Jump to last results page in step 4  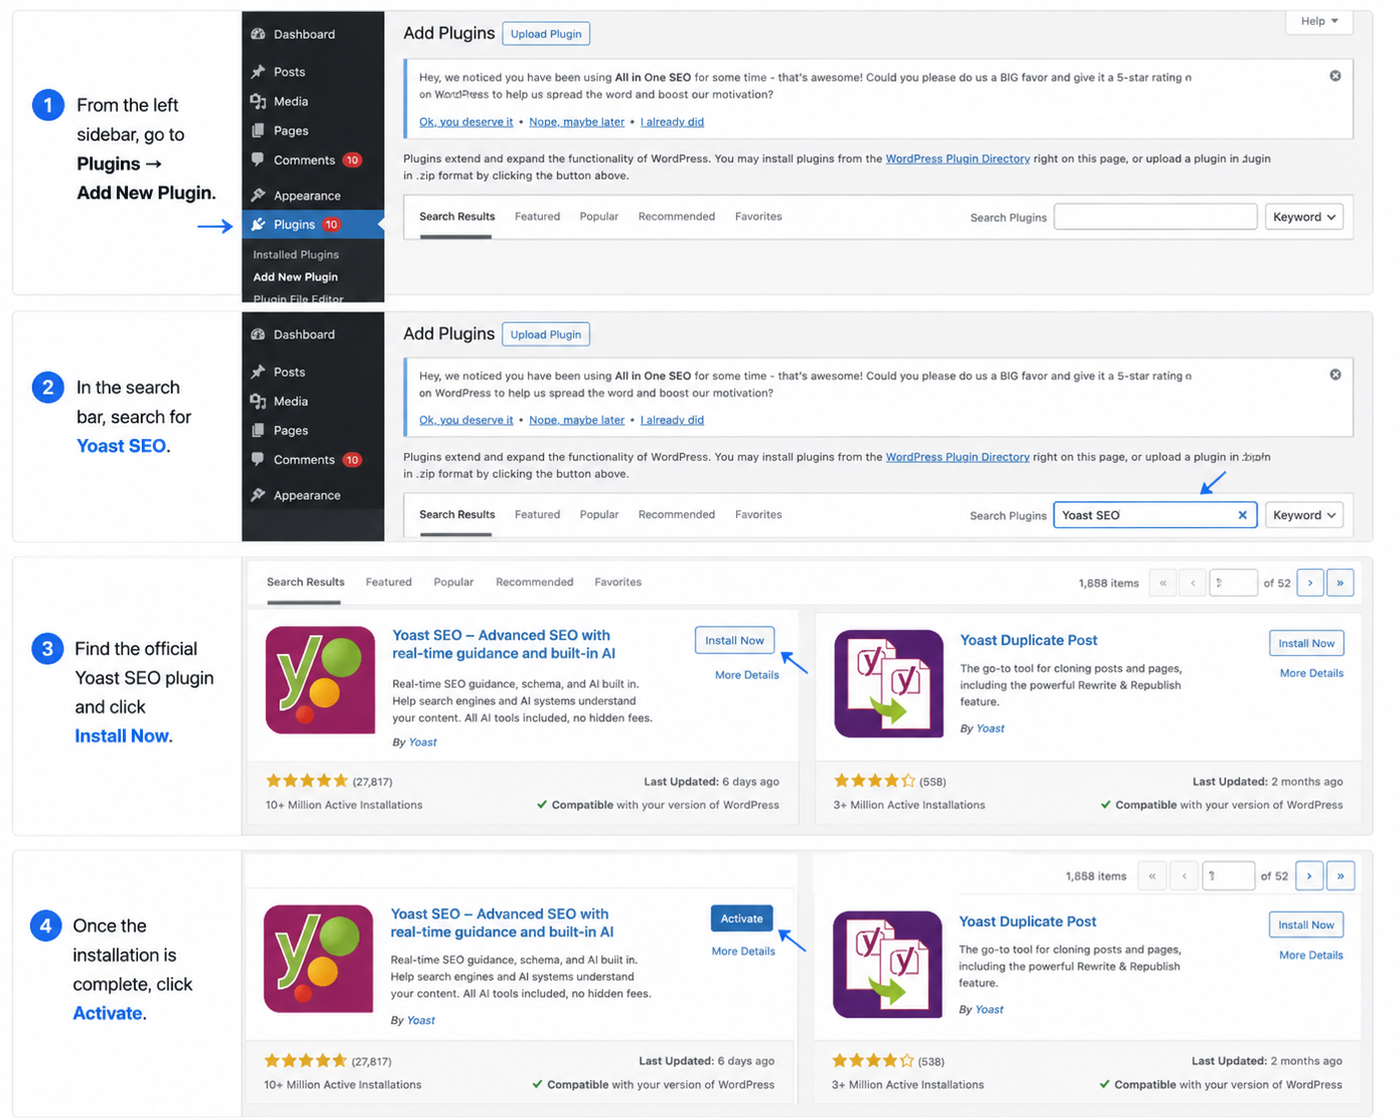(1340, 876)
